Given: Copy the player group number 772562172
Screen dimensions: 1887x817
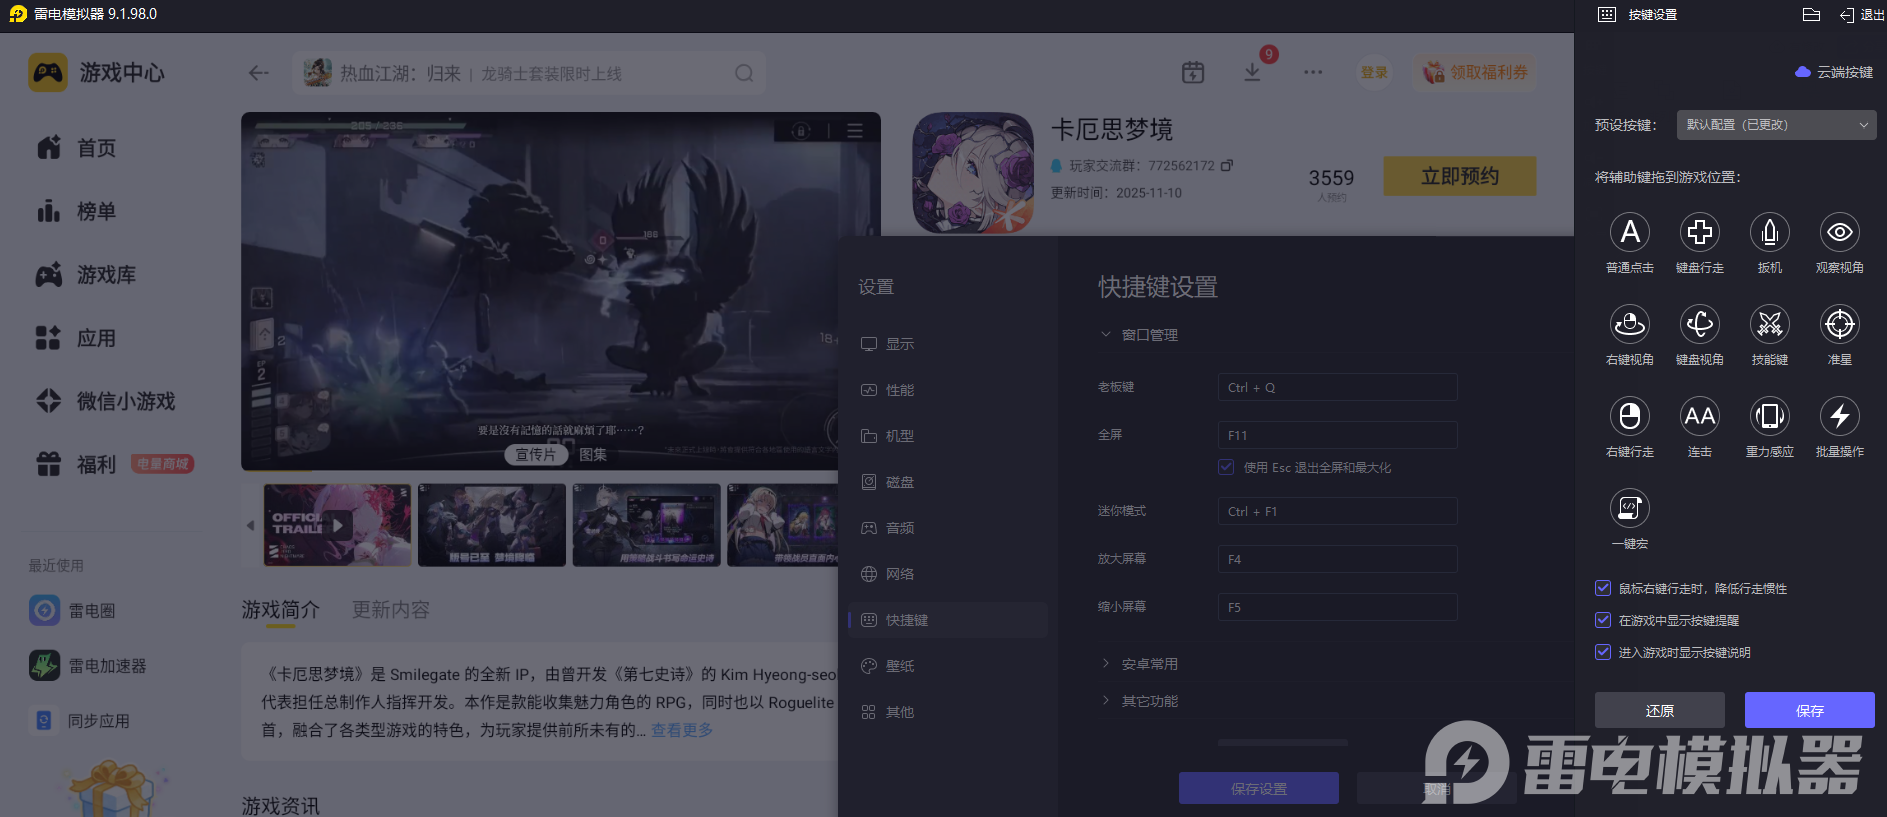Looking at the screenshot, I should pyautogui.click(x=1227, y=165).
